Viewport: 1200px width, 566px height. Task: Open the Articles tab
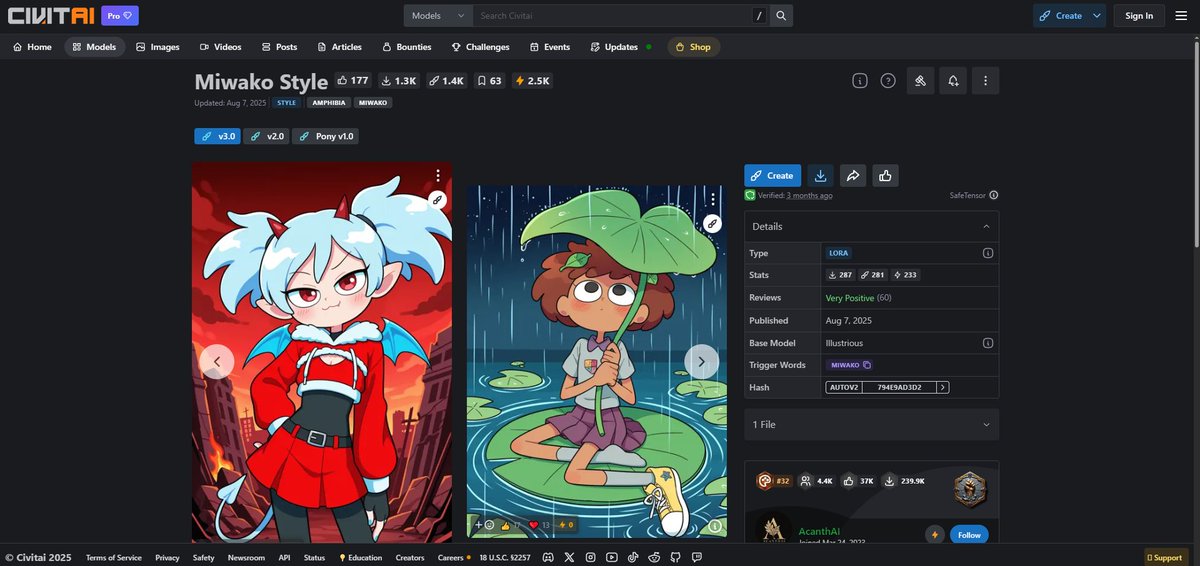339,47
